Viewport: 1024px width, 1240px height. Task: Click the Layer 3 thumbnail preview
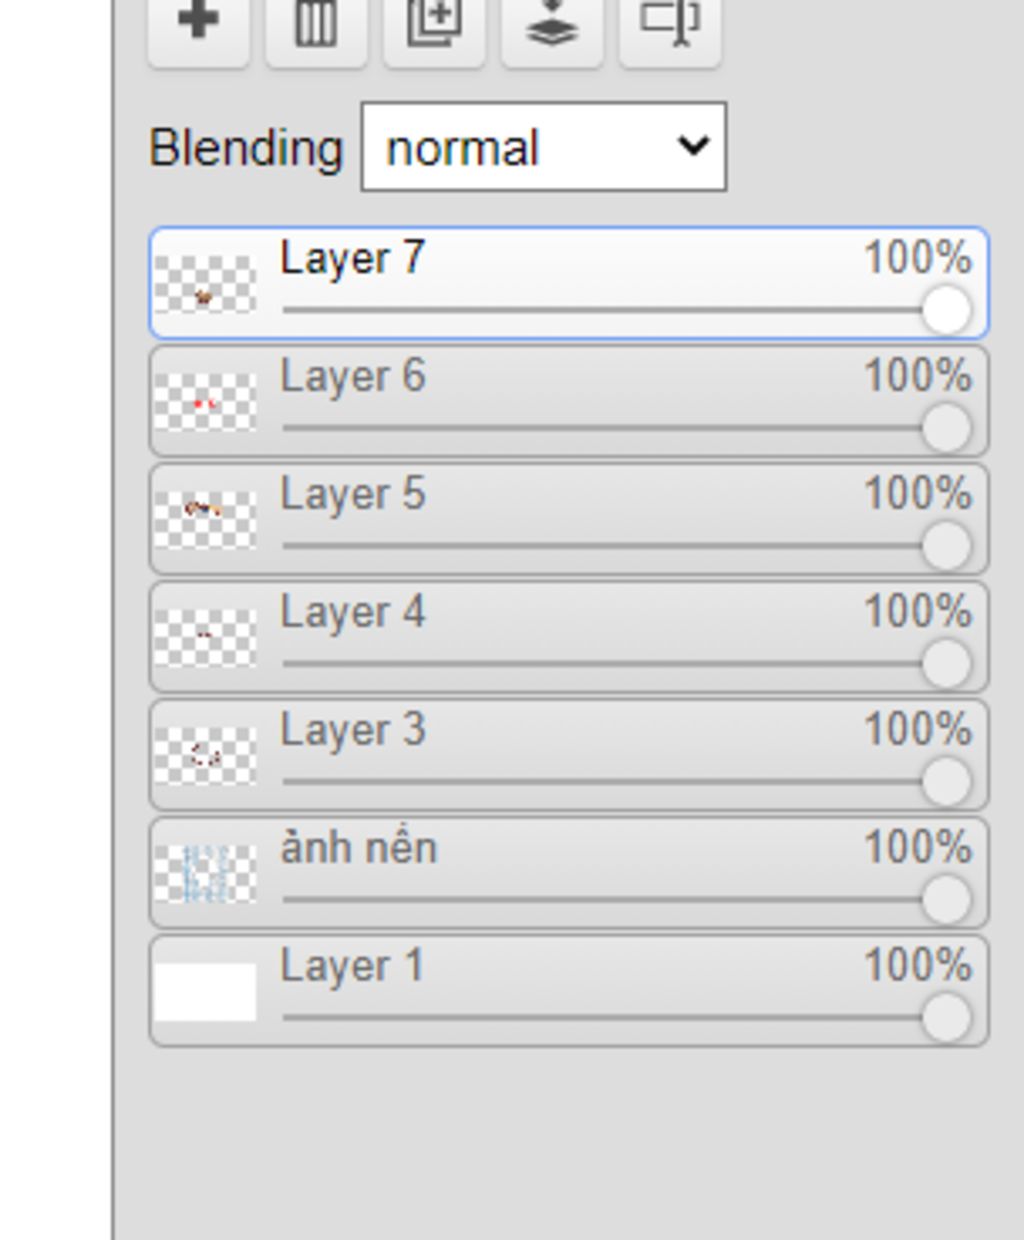coord(205,756)
